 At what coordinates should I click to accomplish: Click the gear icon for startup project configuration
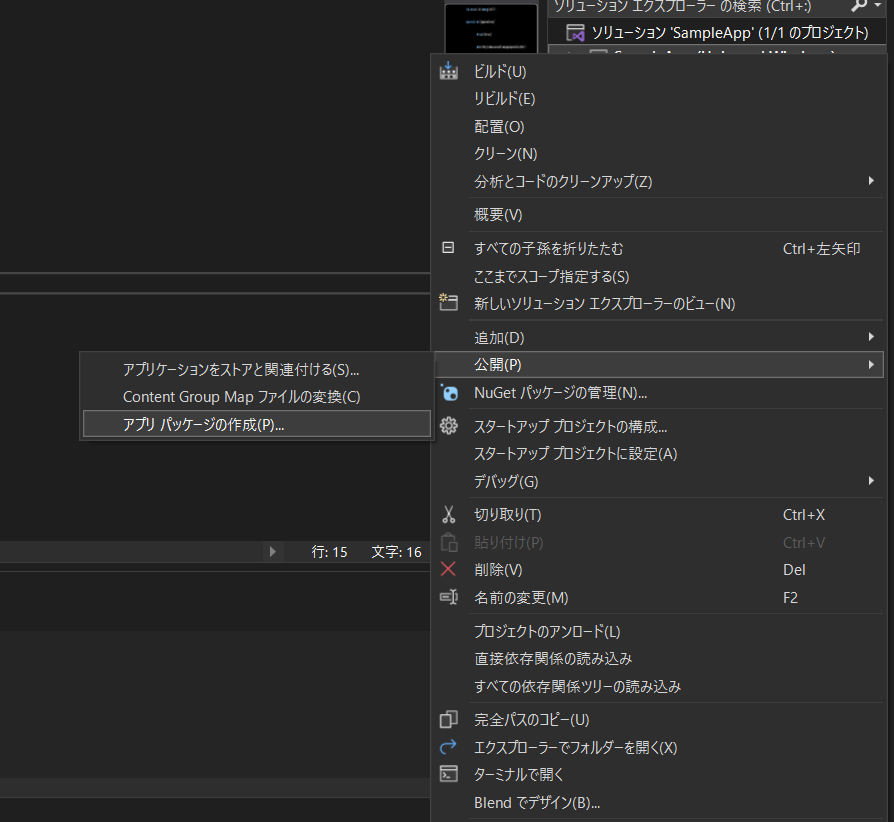pos(449,426)
